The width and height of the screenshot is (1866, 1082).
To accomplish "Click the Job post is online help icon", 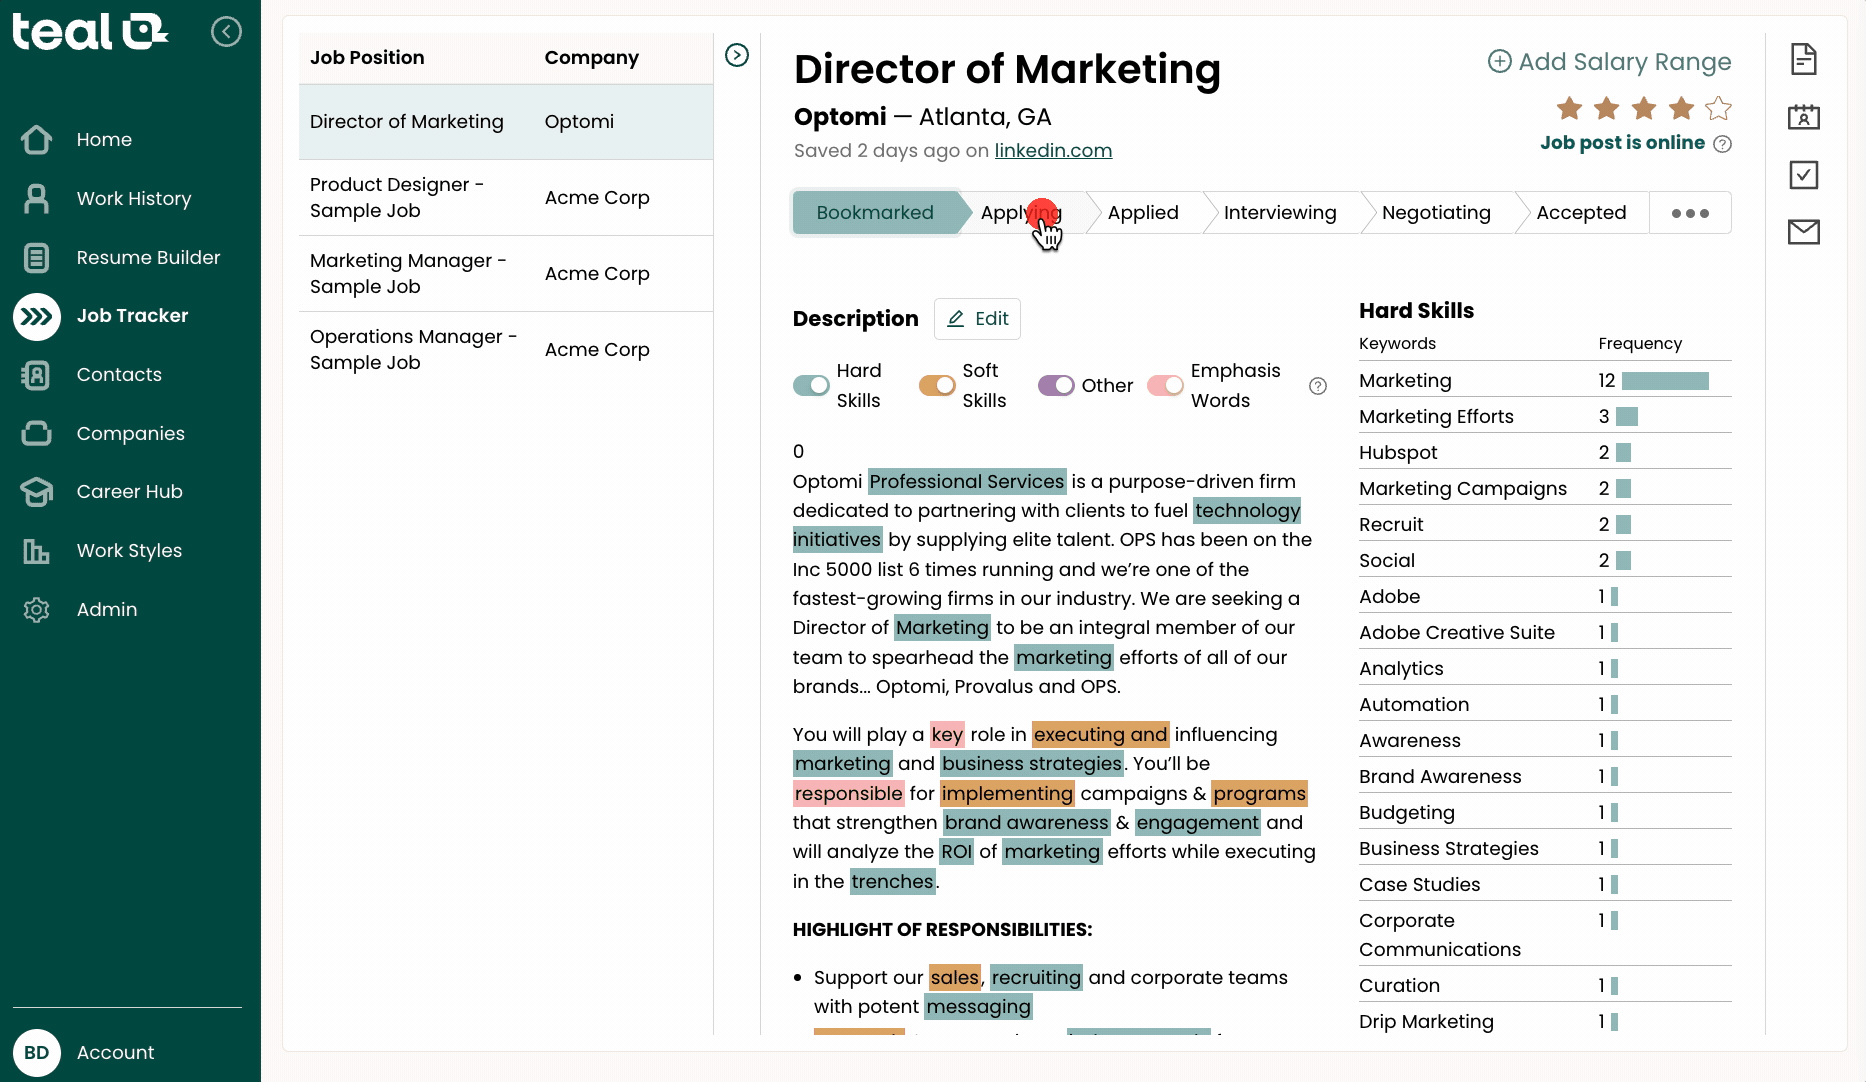I will [1722, 144].
